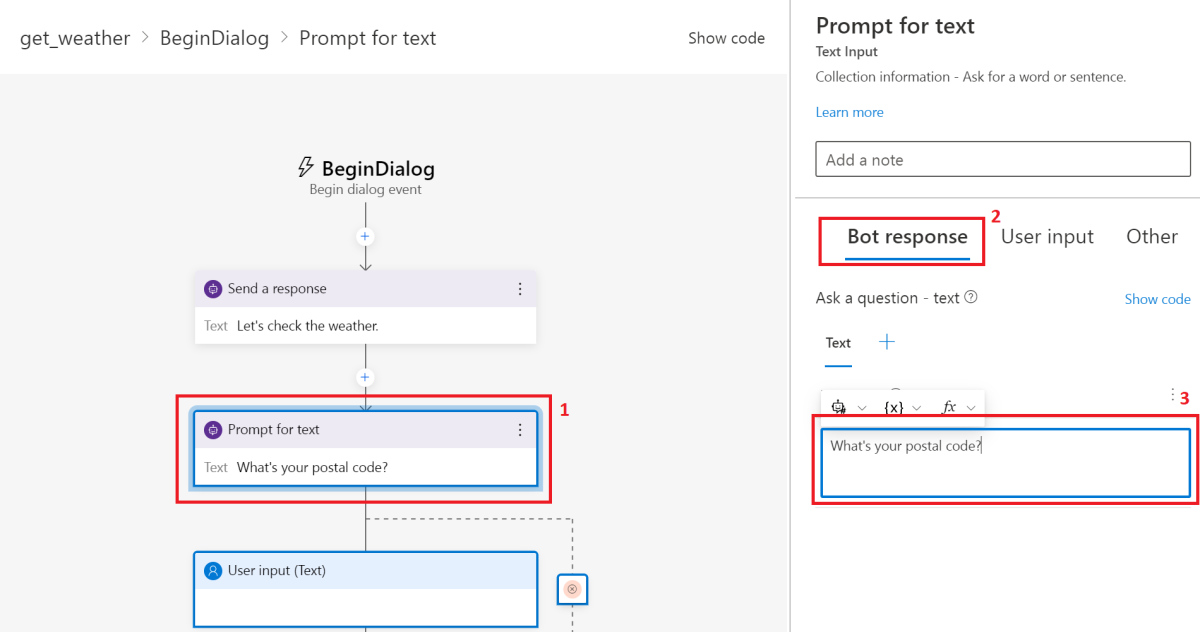This screenshot has height=632, width=1200.
Task: Open the ellipsis menu above the response editor
Action: [x=1174, y=393]
